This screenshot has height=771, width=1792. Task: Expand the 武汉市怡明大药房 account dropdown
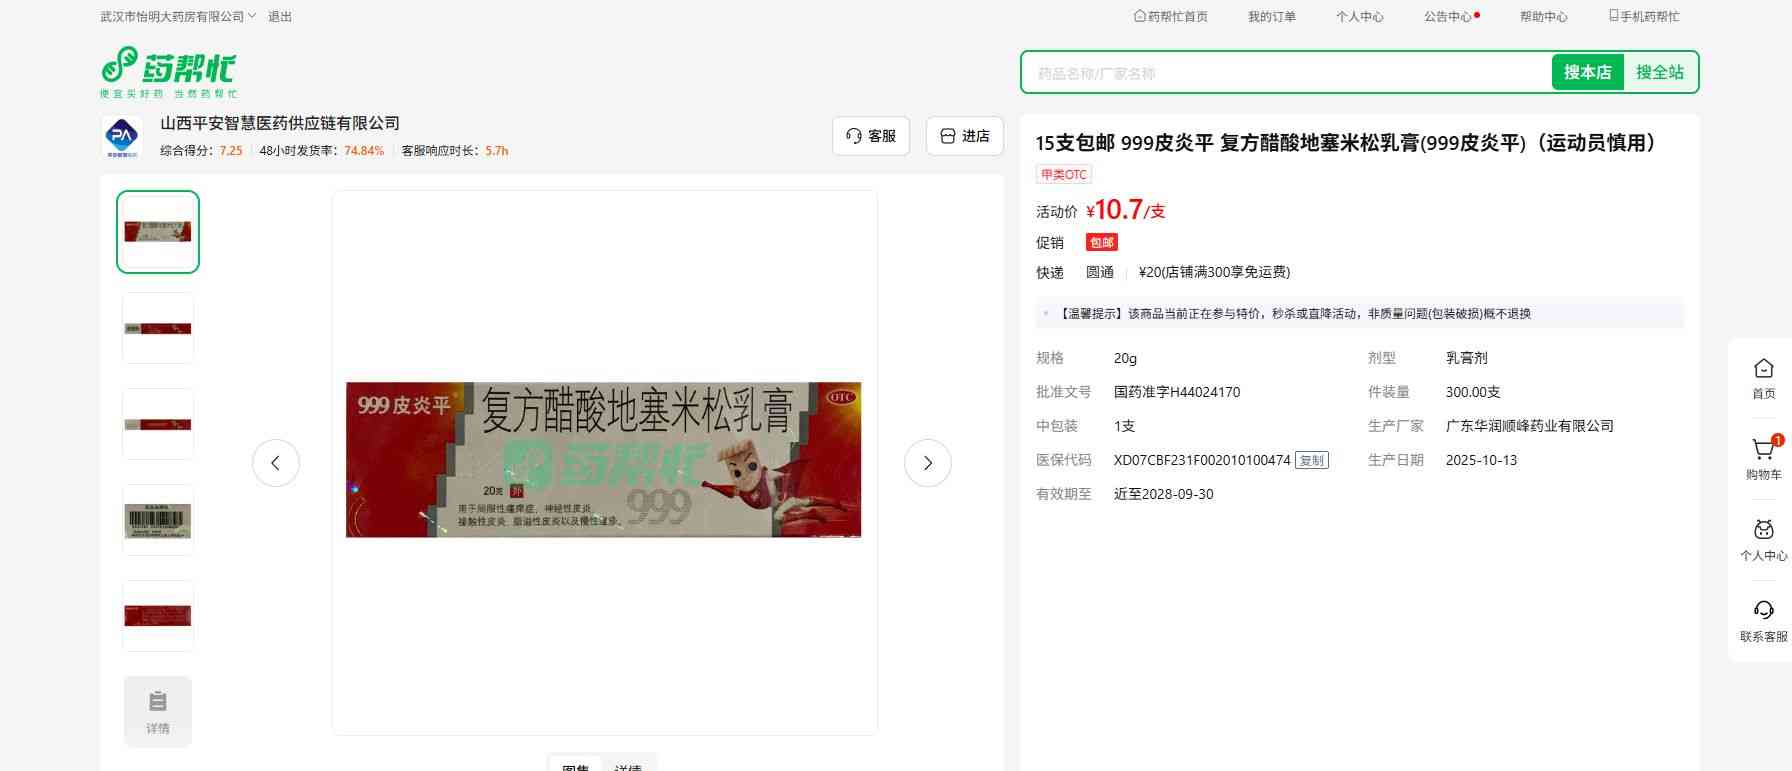178,17
